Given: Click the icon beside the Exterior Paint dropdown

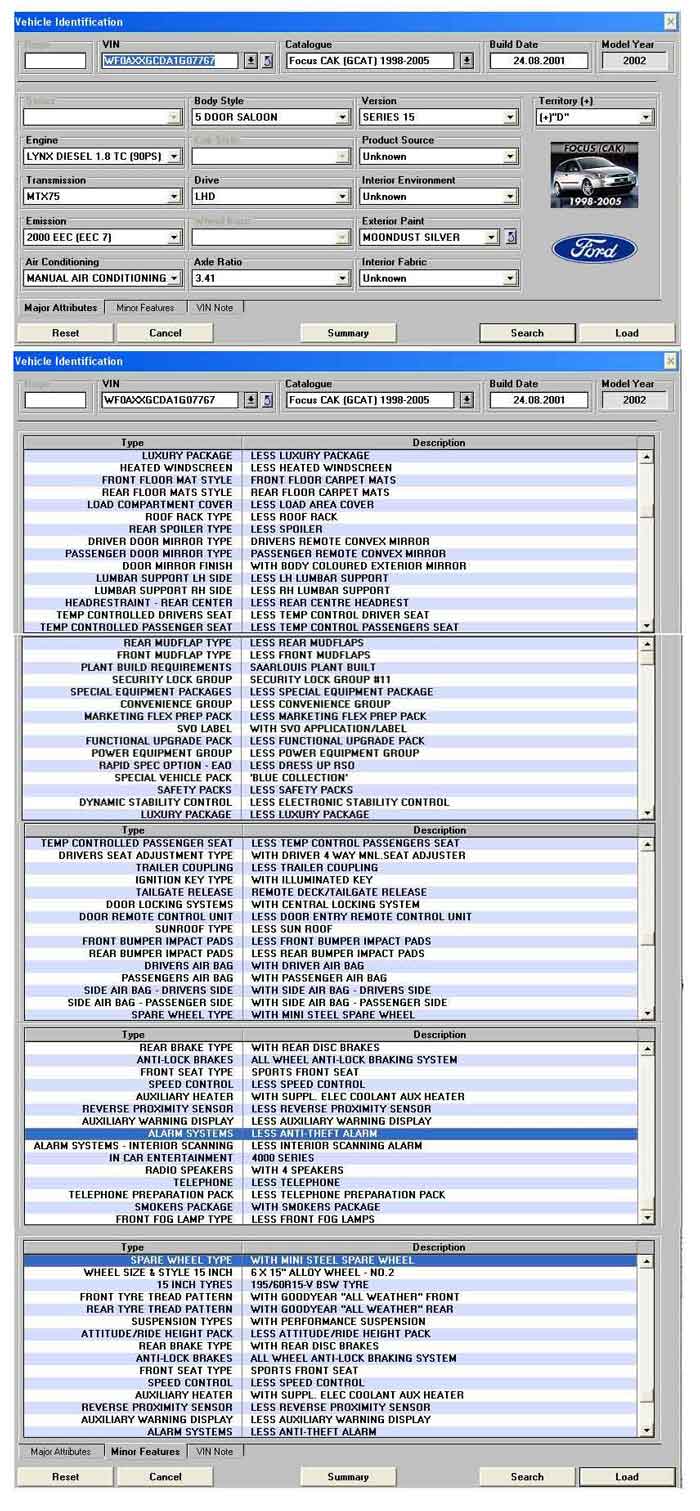Looking at the screenshot, I should 511,237.
